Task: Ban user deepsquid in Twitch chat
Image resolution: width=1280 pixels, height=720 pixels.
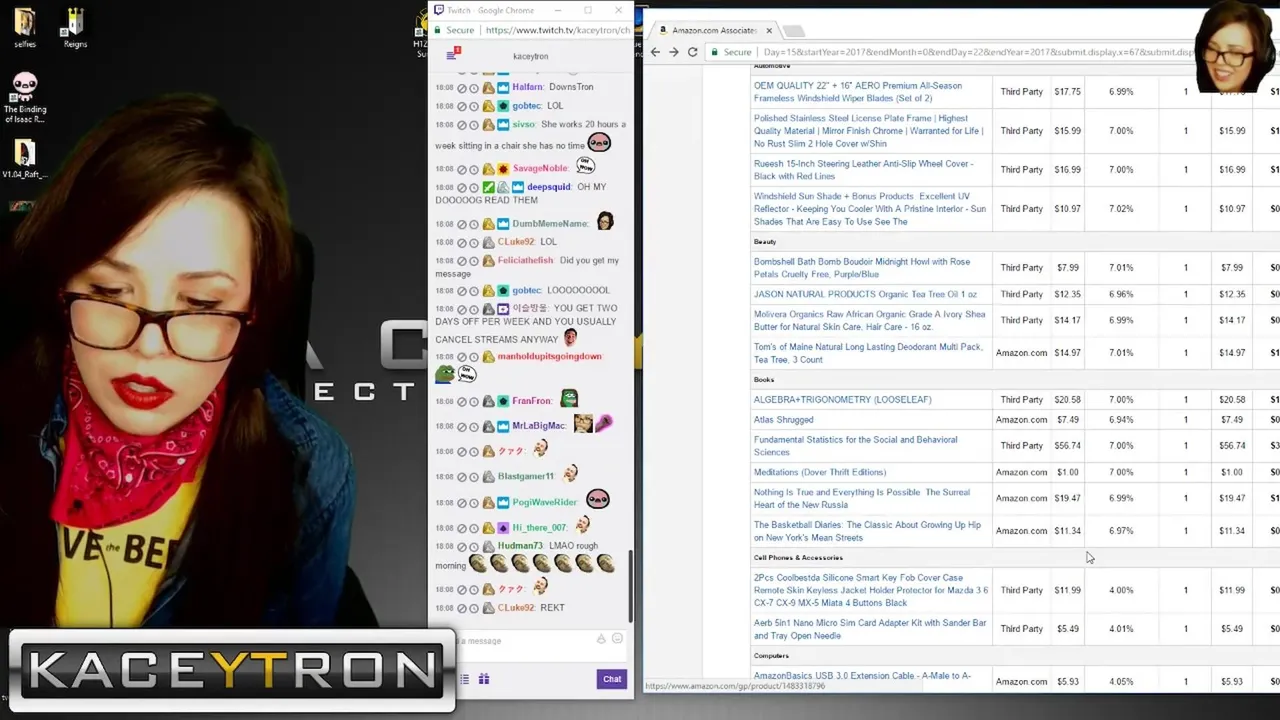Action: (x=462, y=187)
